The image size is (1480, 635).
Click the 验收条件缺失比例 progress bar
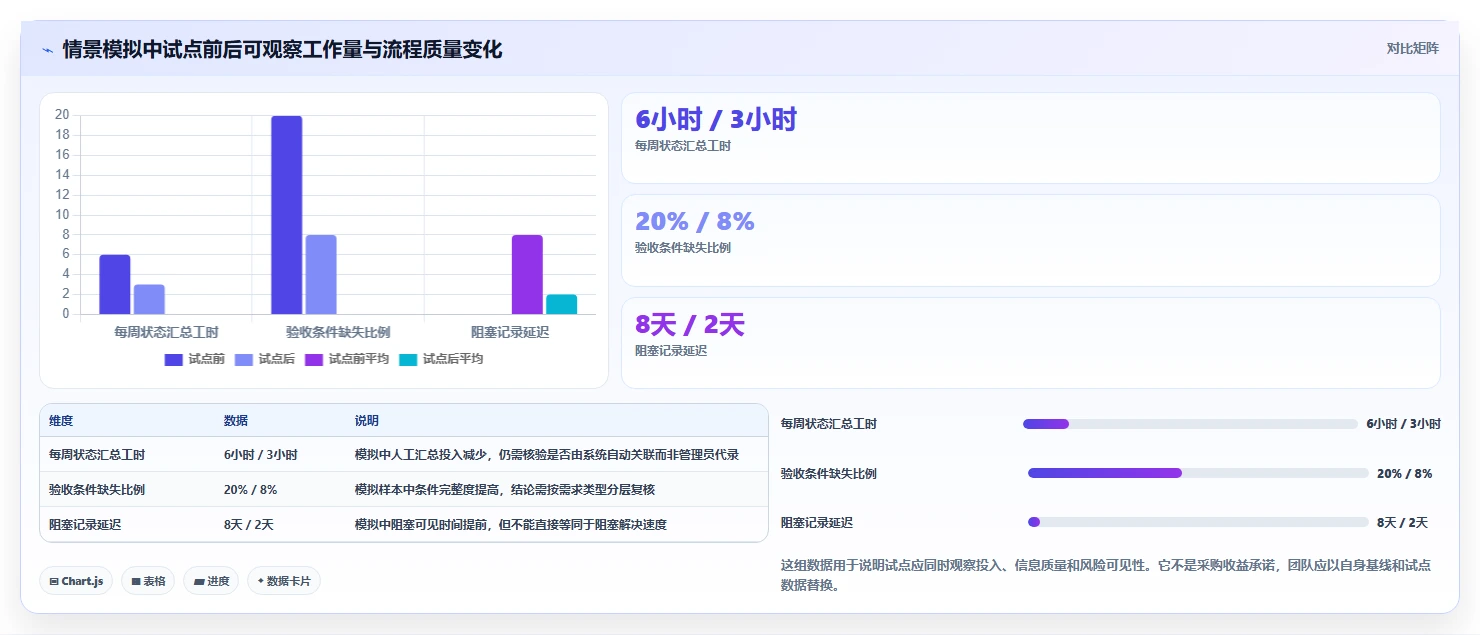click(1198, 473)
